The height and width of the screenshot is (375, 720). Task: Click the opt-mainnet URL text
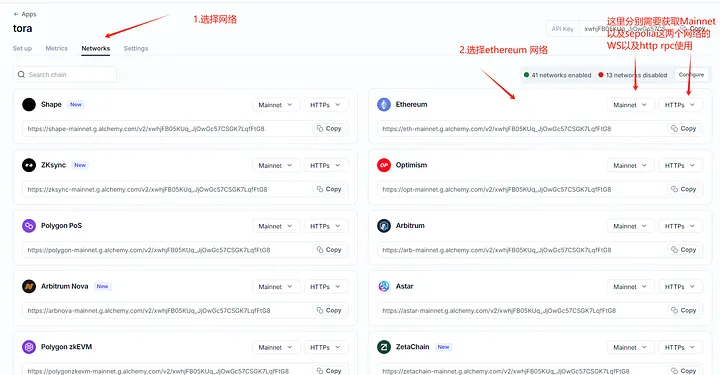pos(497,189)
